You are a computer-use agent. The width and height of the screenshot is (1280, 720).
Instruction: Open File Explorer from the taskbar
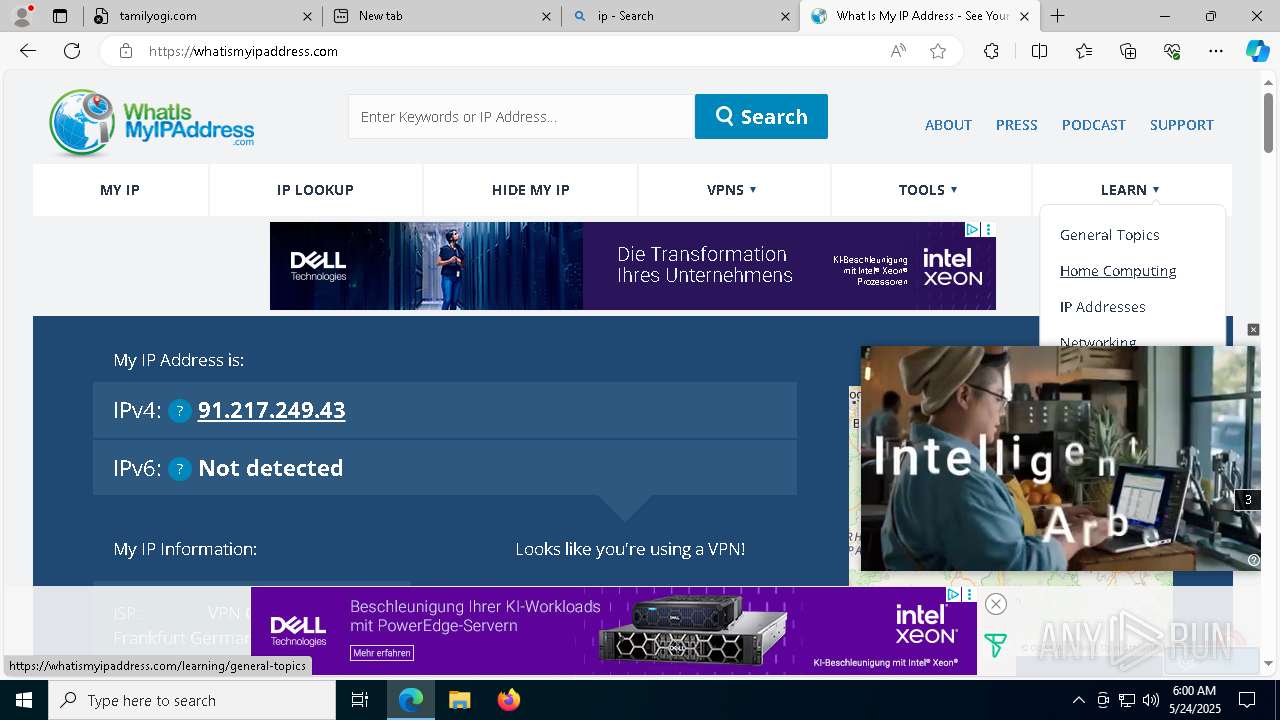click(459, 700)
